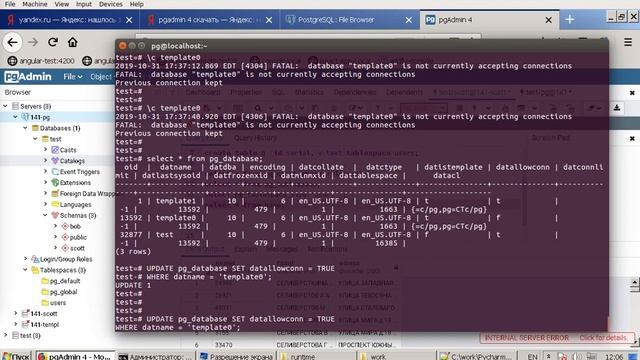640x360 pixels.
Task: Expand the Event Triggers node
Action: click(46, 172)
